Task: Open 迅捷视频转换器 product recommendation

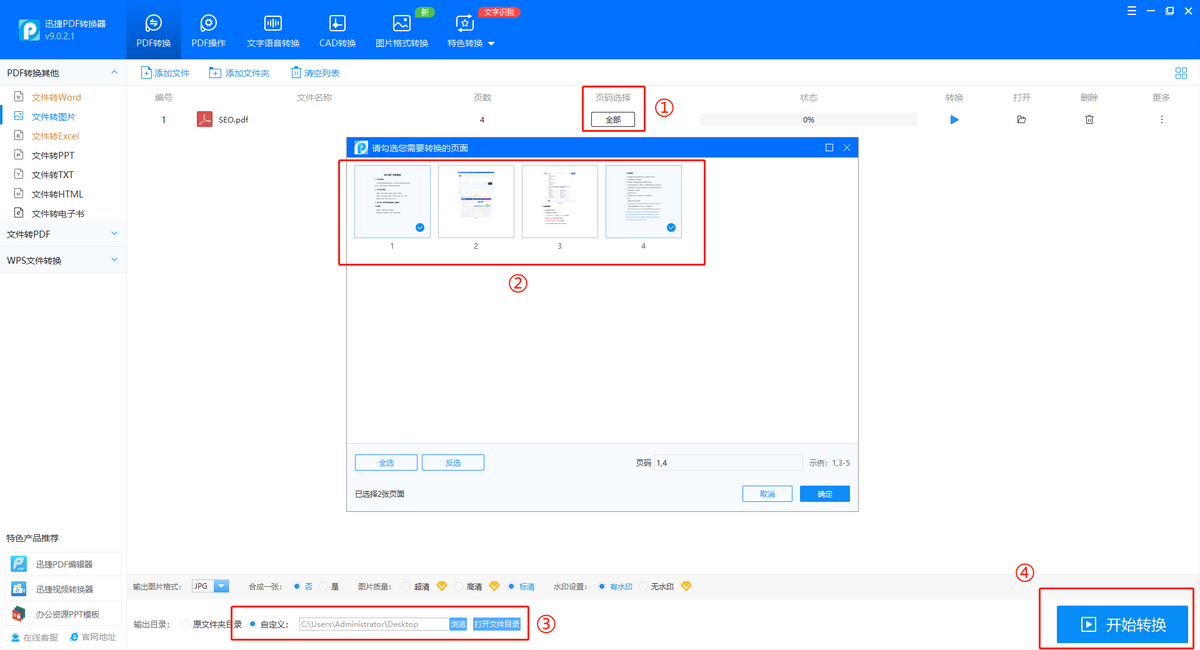Action: [64, 589]
